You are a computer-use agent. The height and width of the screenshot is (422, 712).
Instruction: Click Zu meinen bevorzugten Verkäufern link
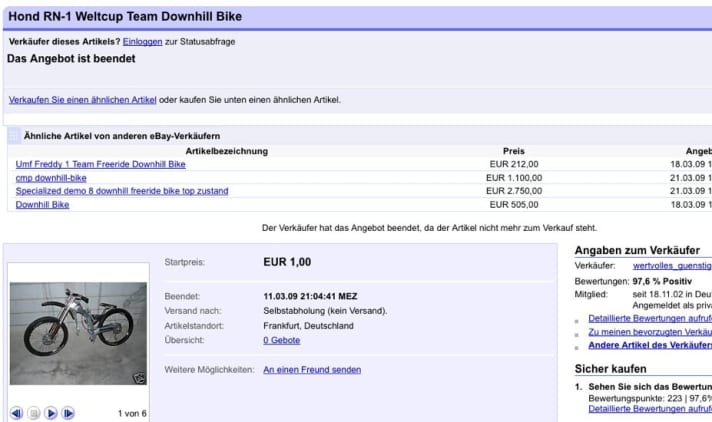pyautogui.click(x=650, y=332)
